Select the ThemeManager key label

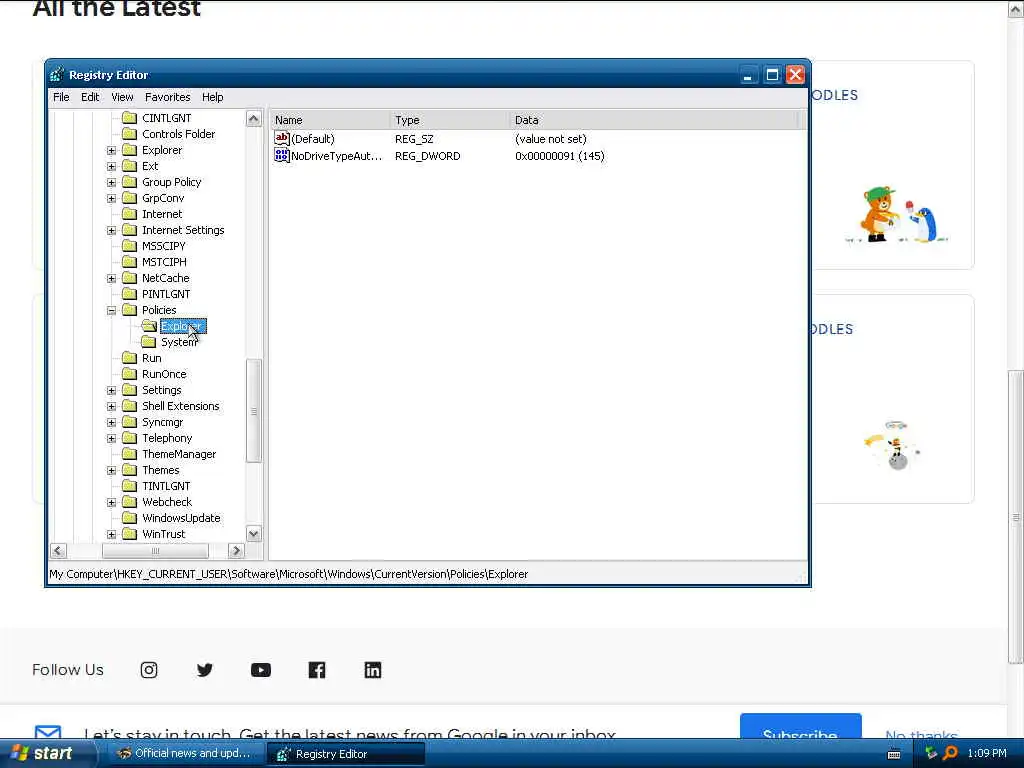pyautogui.click(x=179, y=454)
